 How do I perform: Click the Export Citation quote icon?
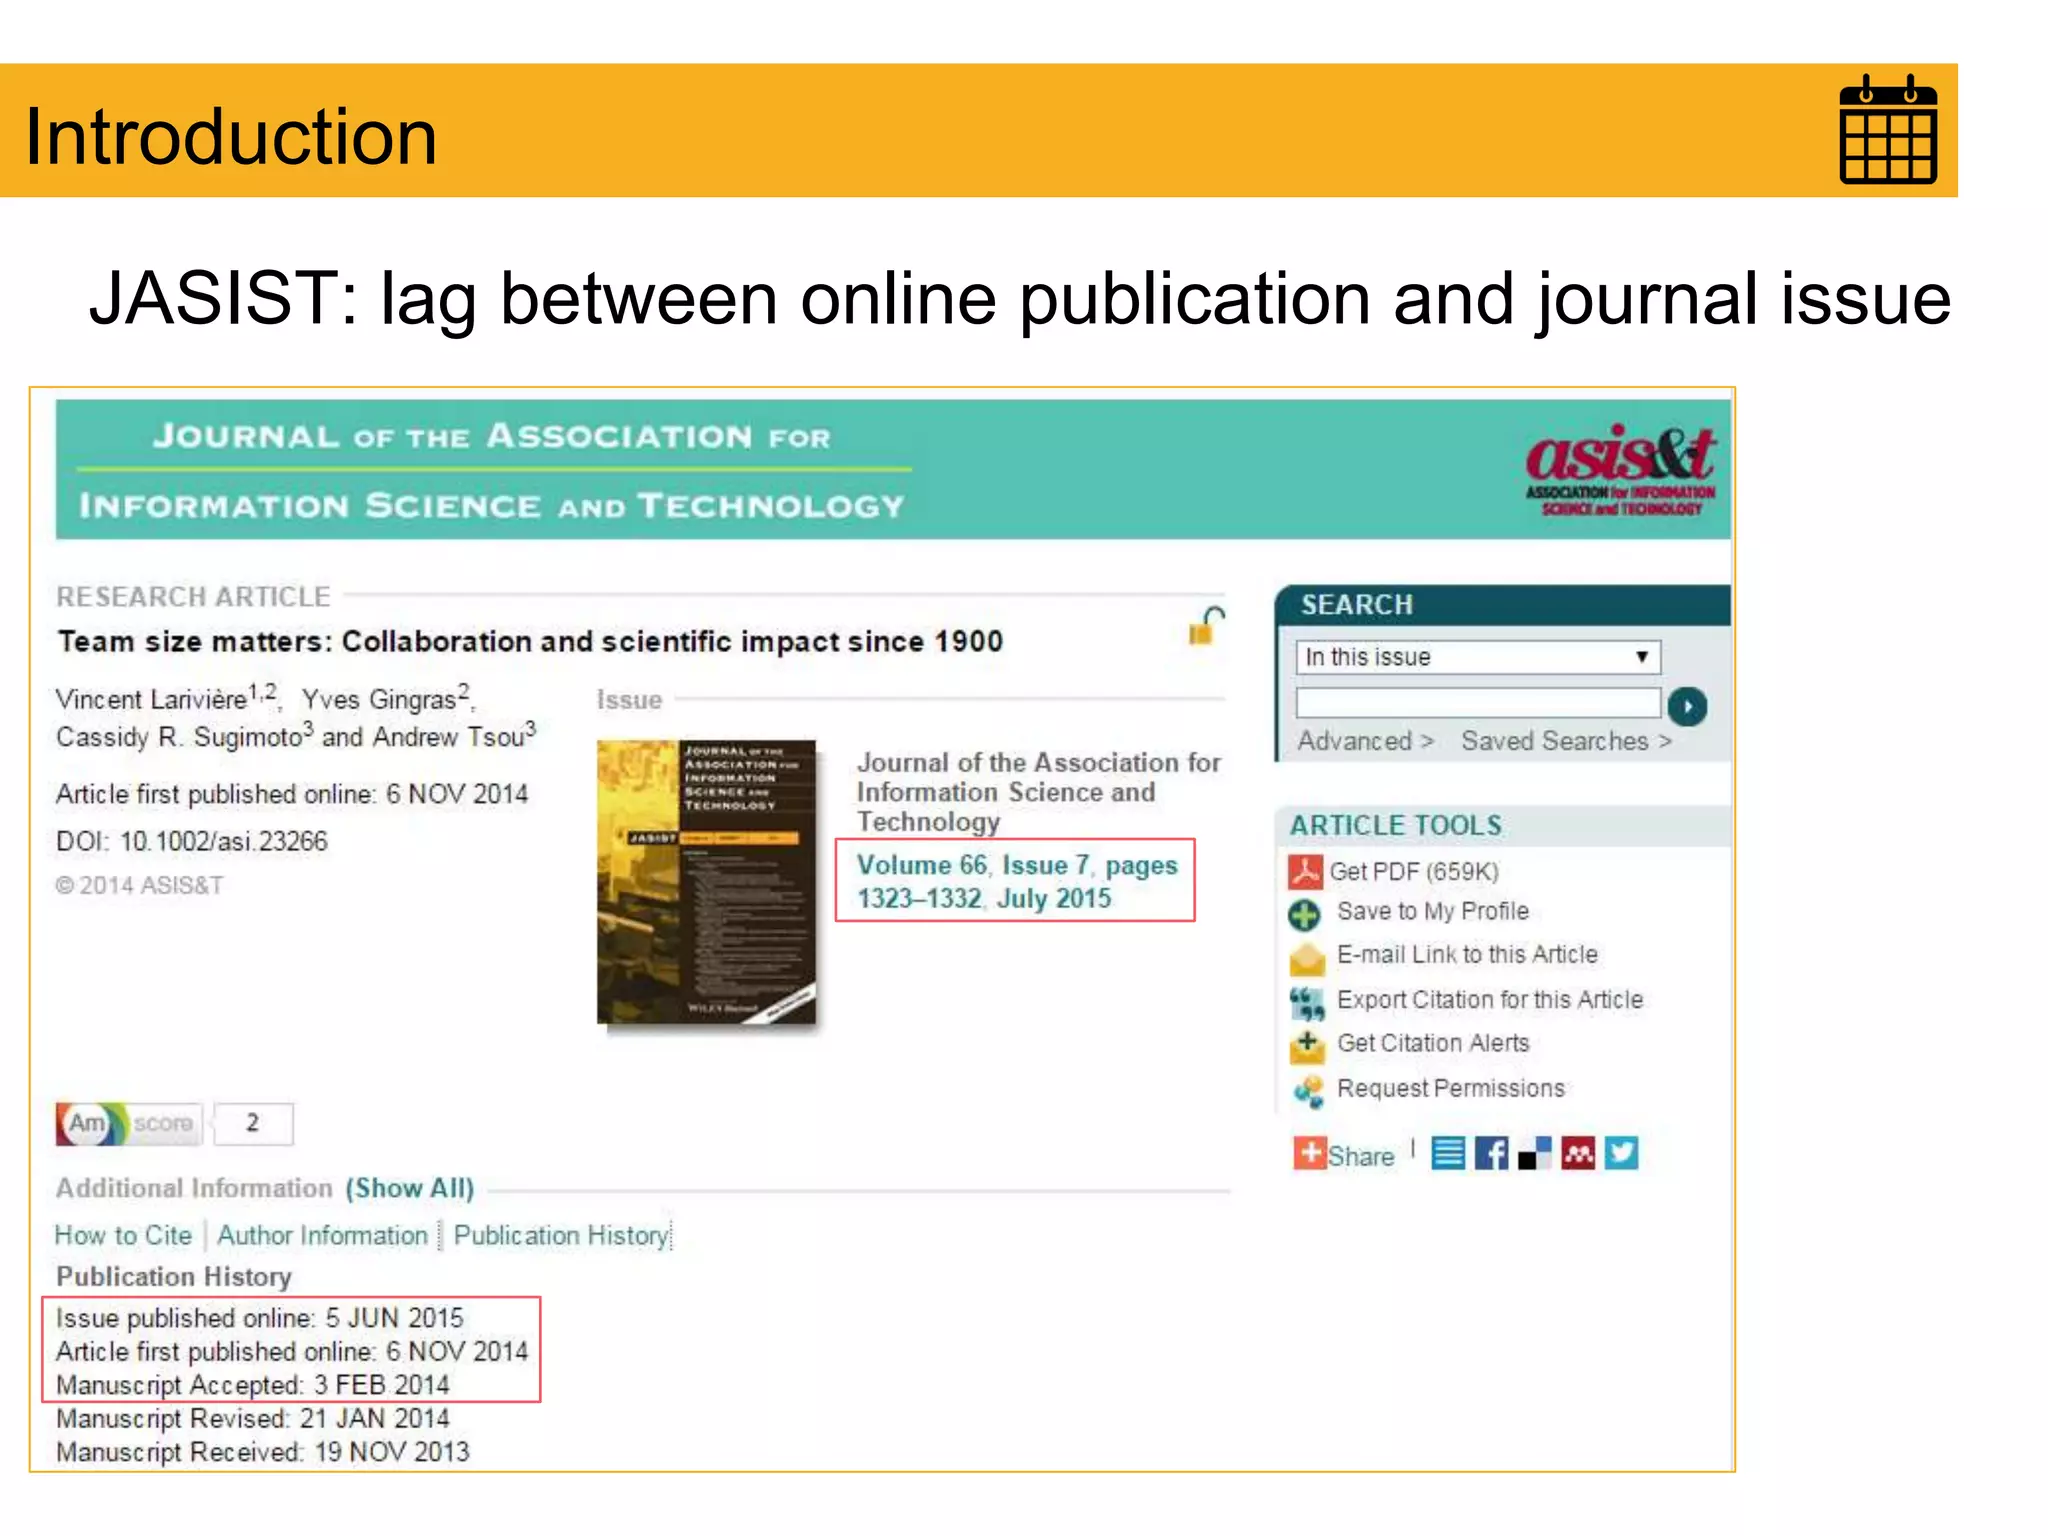(x=1306, y=1002)
